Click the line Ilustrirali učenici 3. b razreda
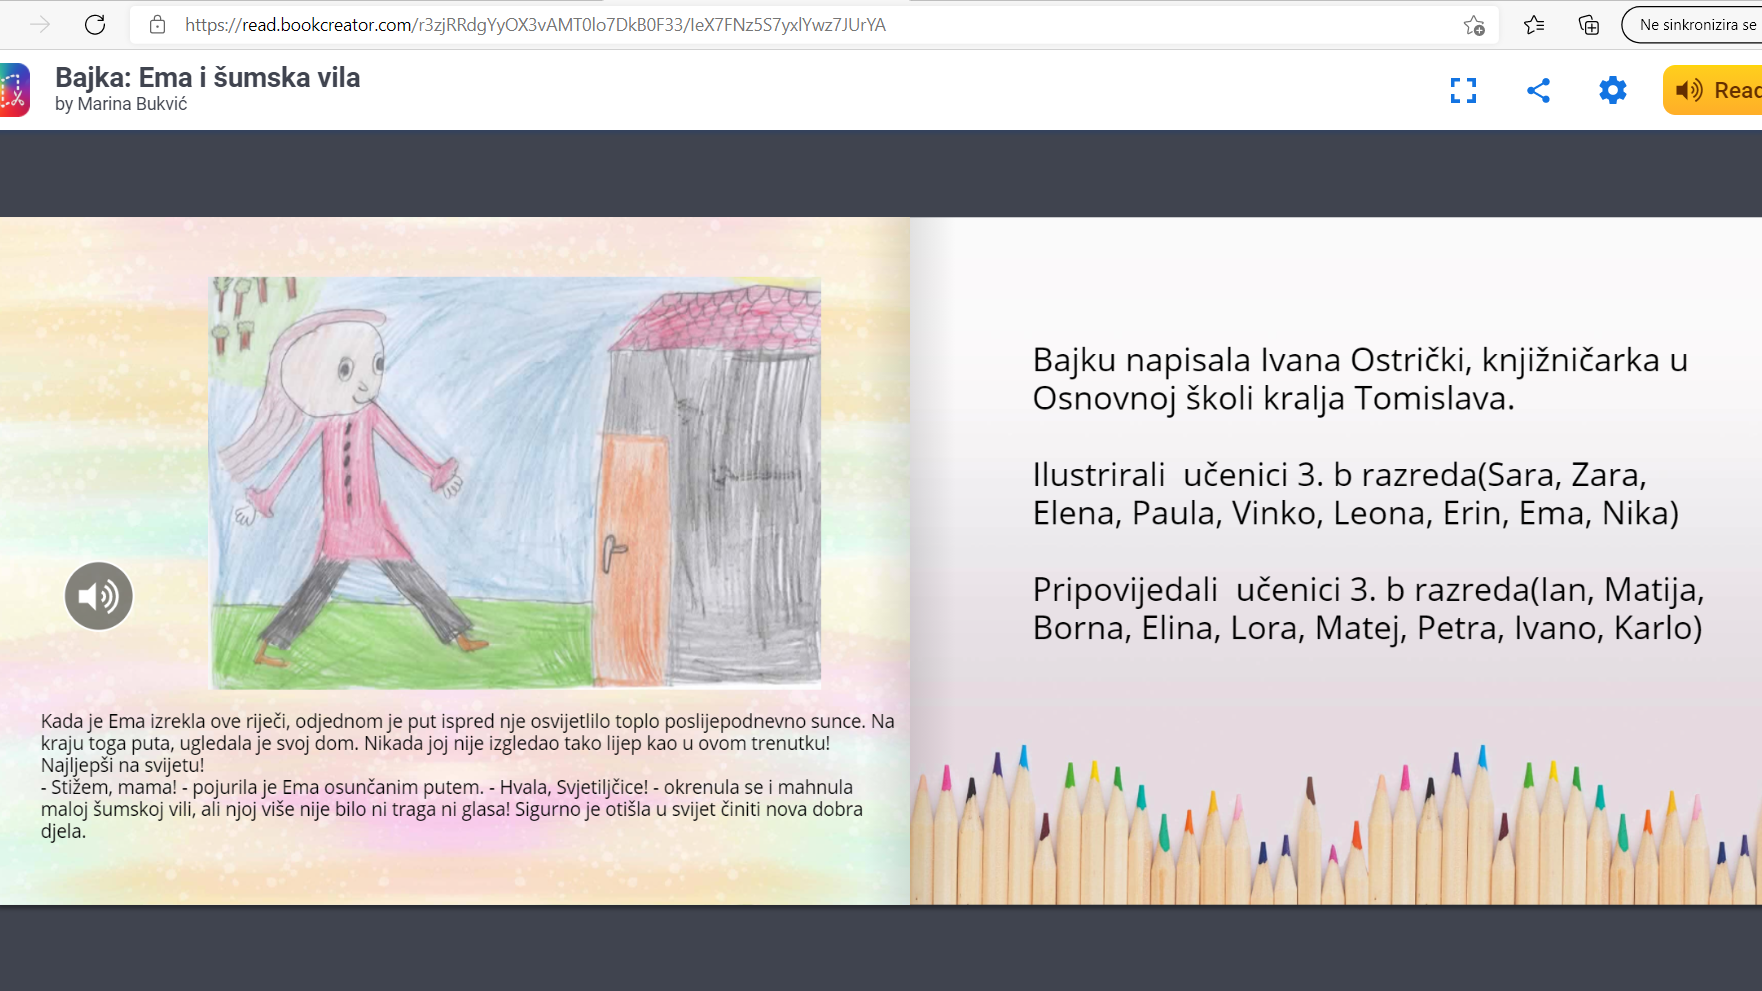Screen dimensions: 1762x991 [1340, 475]
